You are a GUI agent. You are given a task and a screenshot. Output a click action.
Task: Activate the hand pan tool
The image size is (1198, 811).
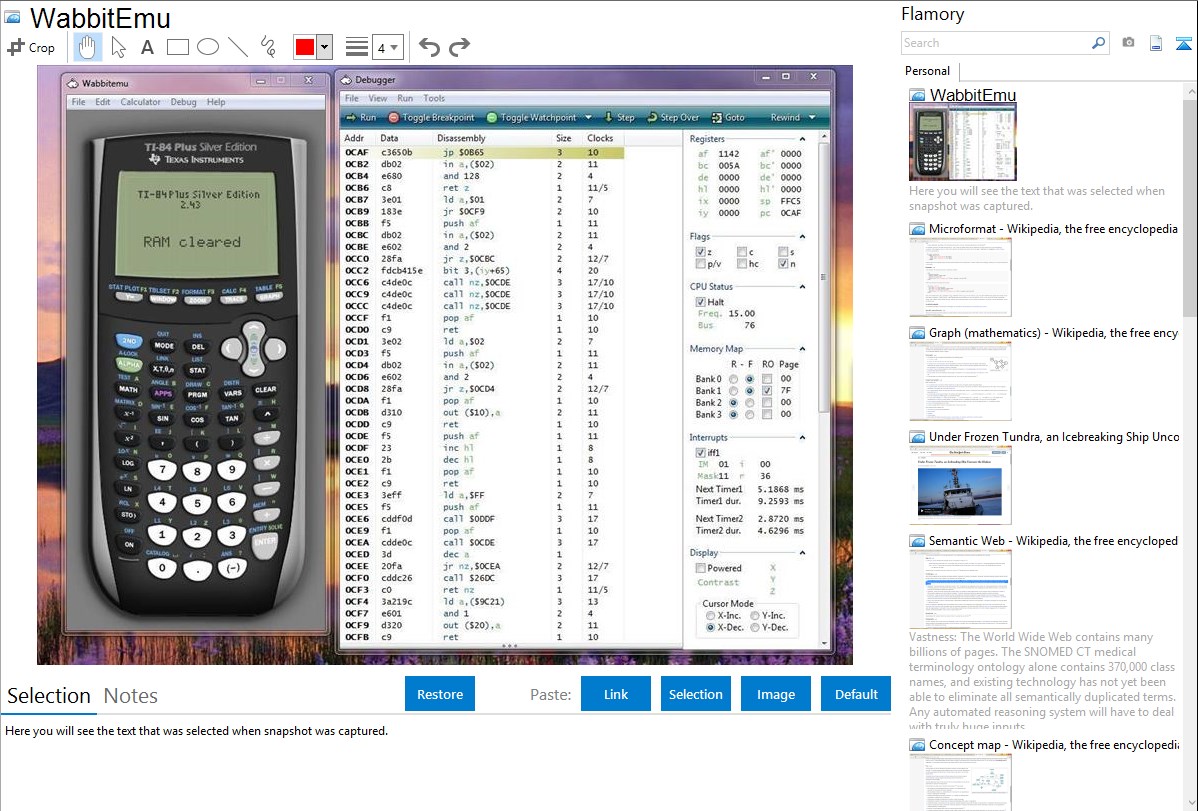point(87,47)
